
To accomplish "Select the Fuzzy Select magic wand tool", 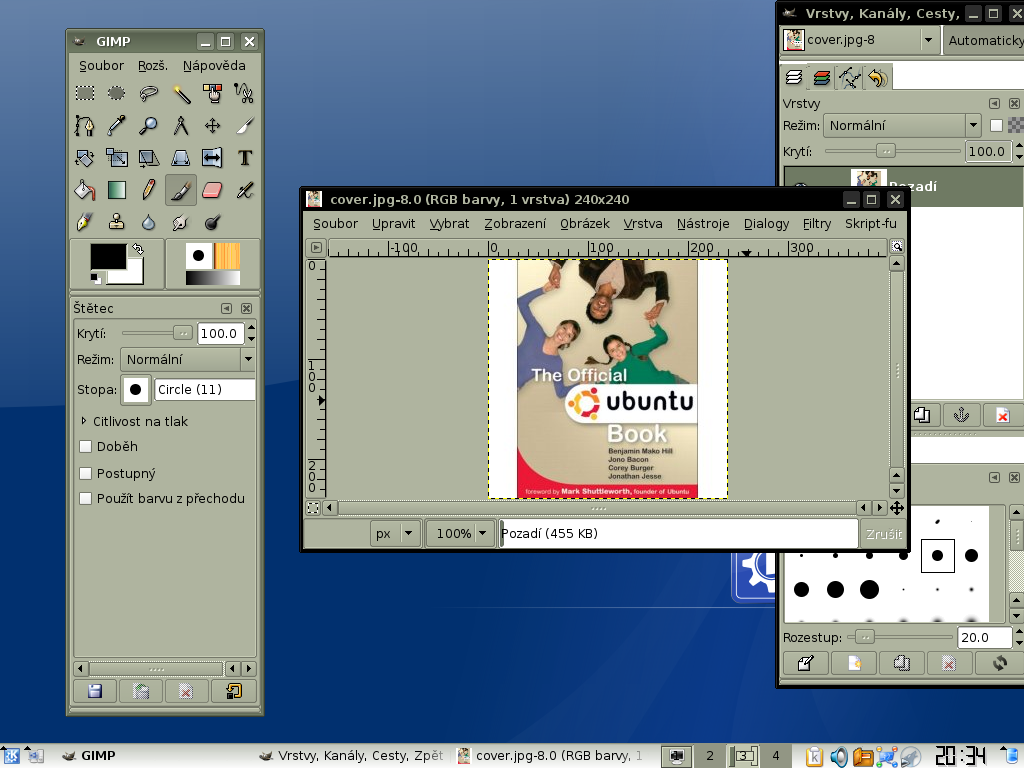I will pyautogui.click(x=181, y=93).
